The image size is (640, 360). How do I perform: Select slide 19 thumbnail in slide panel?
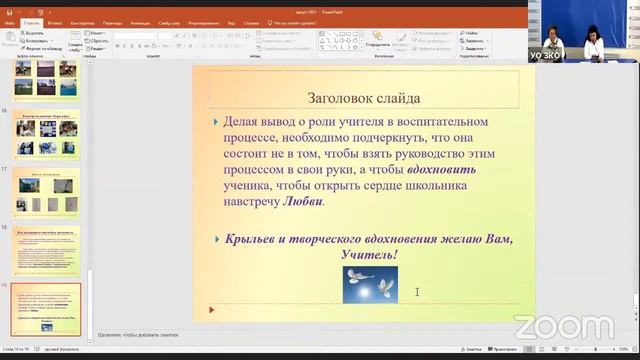(46, 309)
